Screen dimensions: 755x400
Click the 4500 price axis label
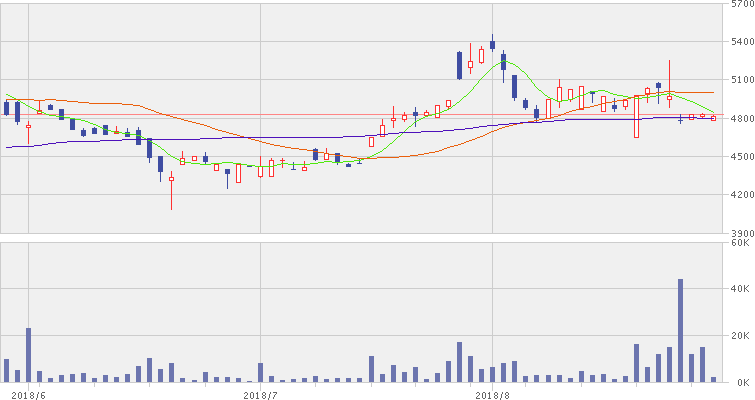(739, 157)
